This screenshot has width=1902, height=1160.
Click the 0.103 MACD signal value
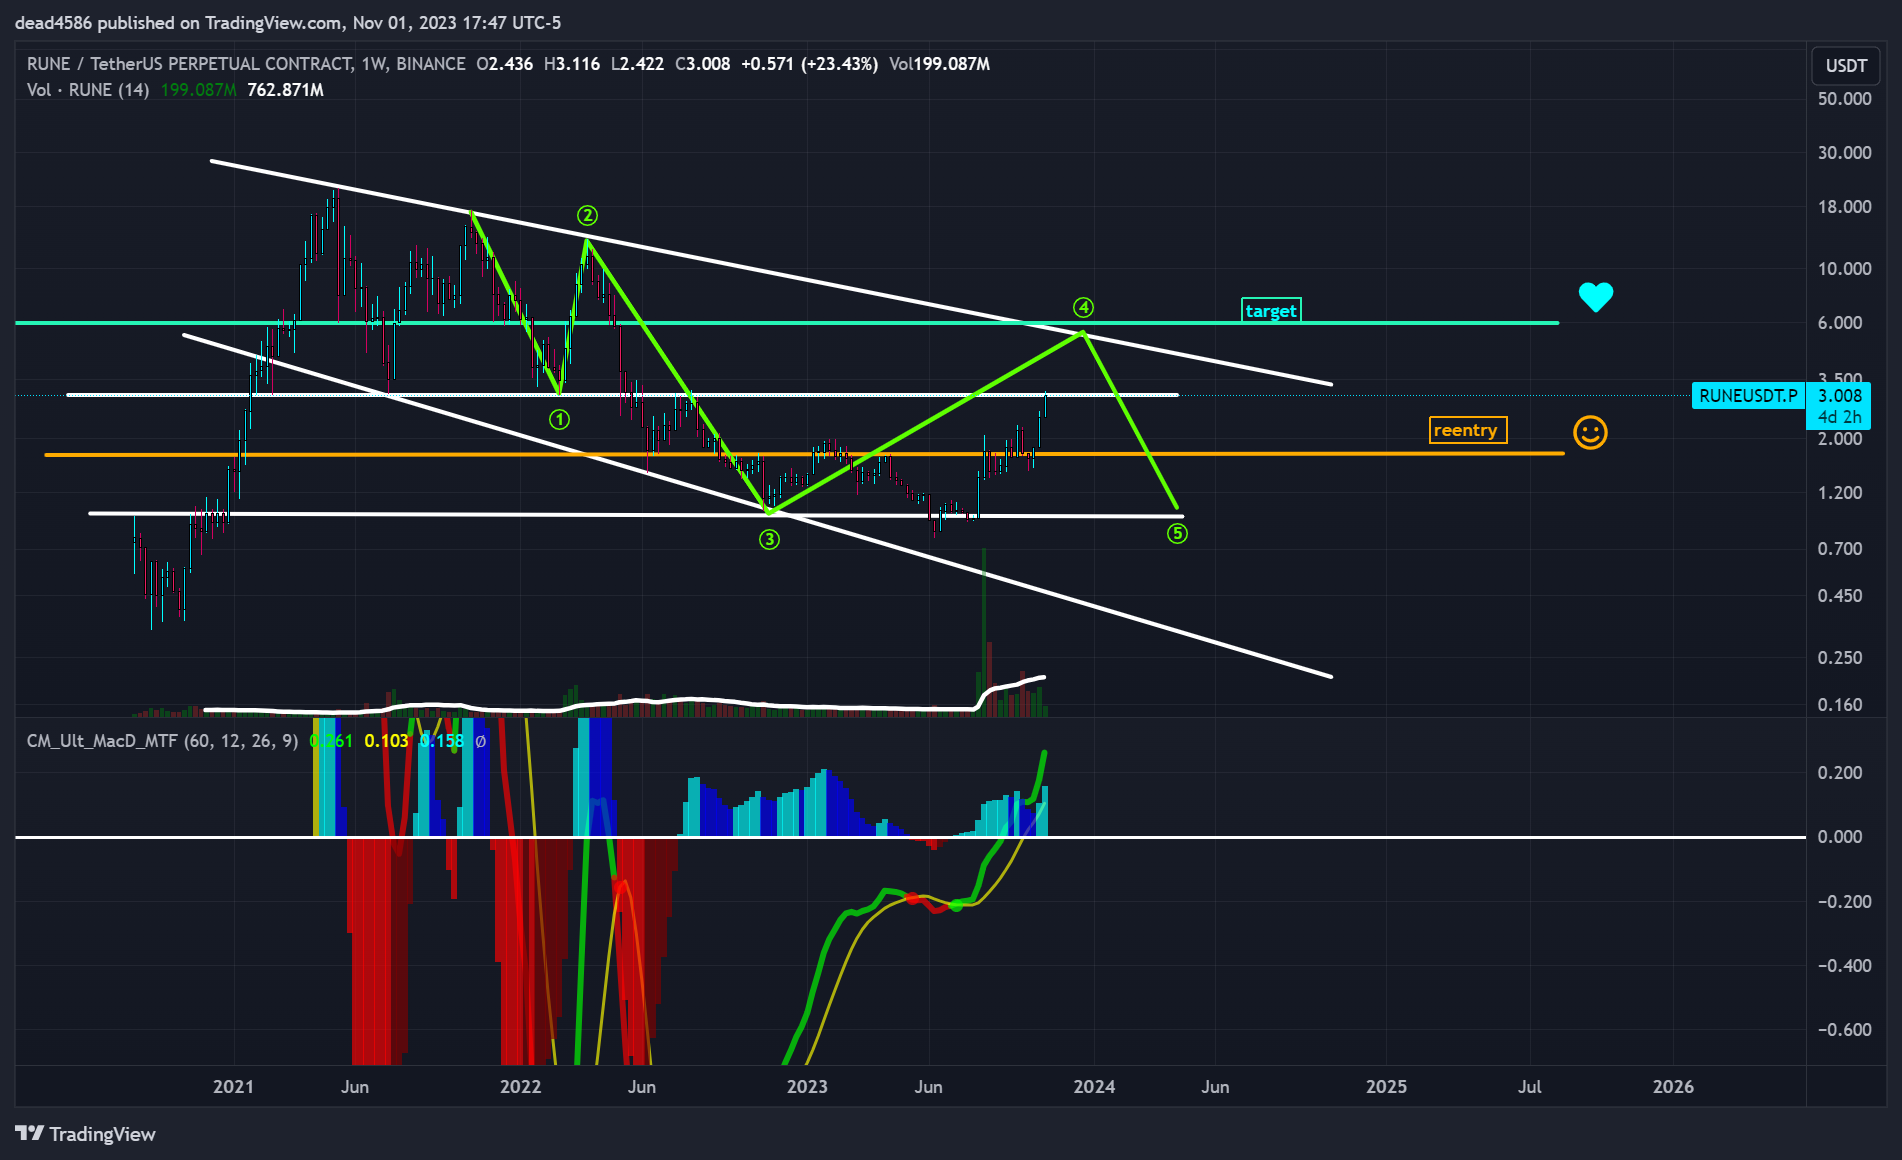(x=386, y=741)
